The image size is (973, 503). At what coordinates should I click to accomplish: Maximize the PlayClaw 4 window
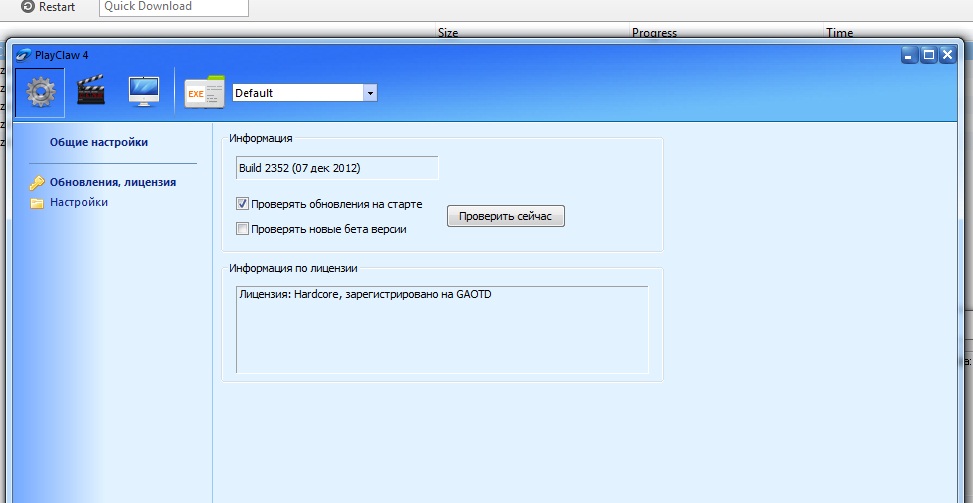[x=928, y=55]
